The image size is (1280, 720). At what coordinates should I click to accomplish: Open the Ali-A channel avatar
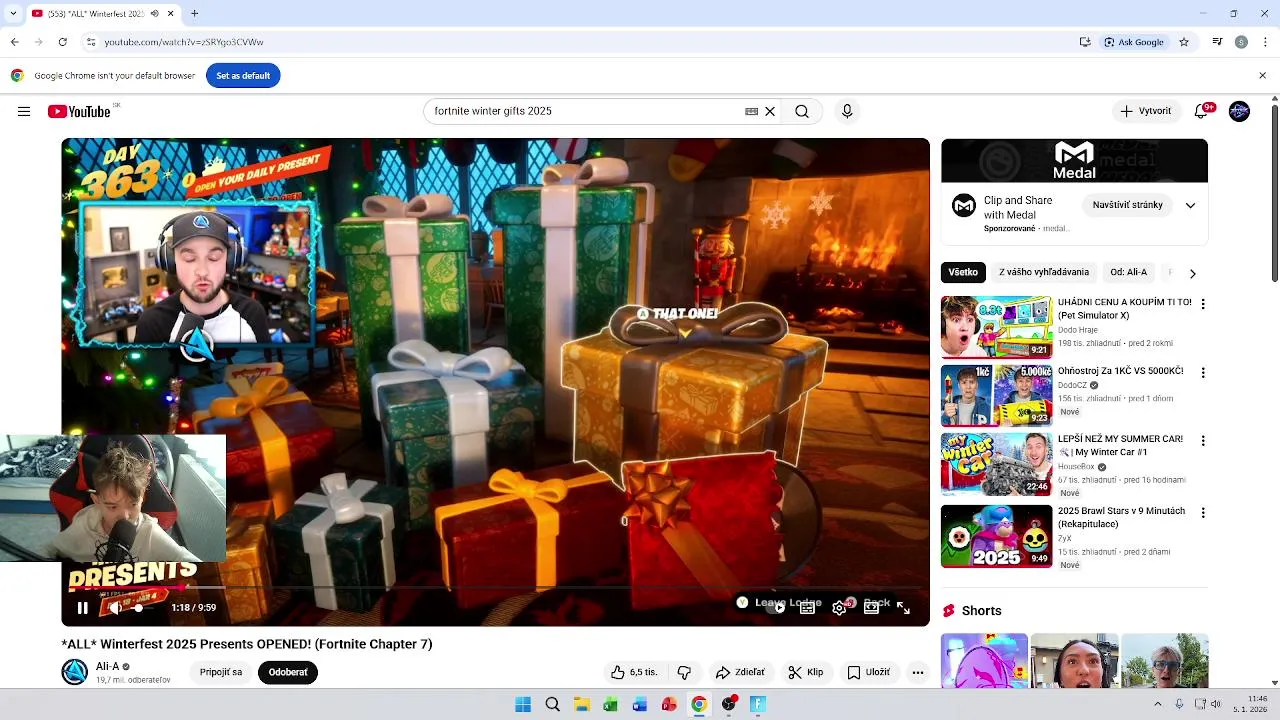tap(75, 672)
